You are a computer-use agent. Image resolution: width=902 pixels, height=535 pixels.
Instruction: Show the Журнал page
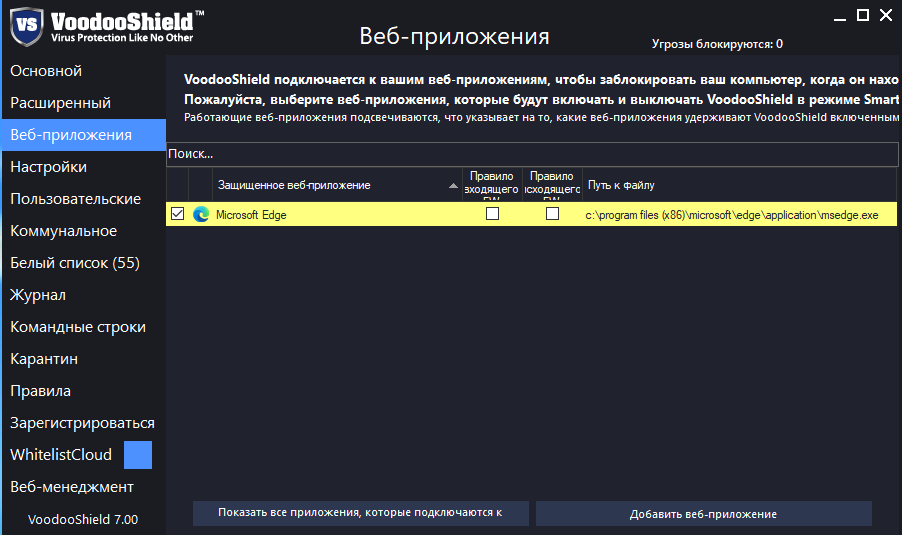tap(38, 295)
